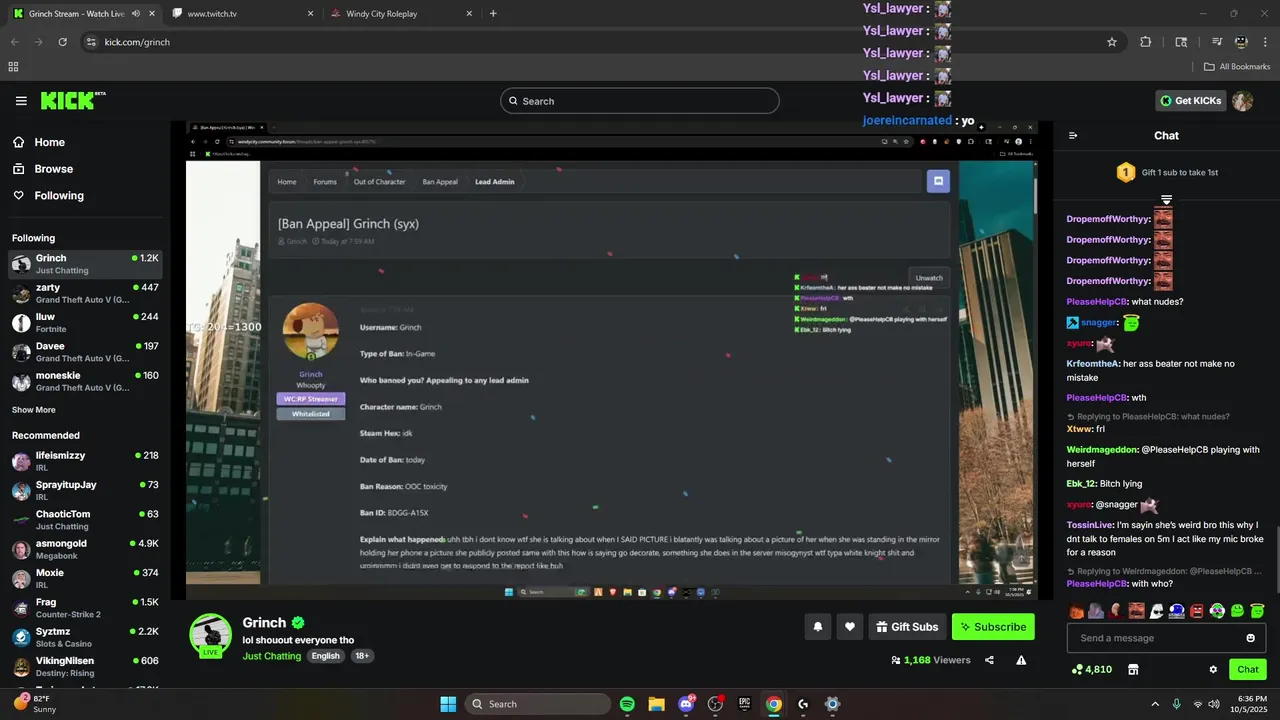Click the KICK logo in header
Viewport: 1280px width, 720px height.
[x=73, y=100]
